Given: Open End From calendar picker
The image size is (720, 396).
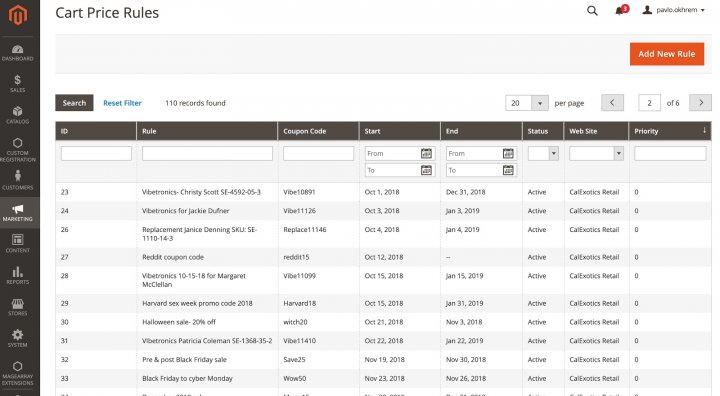Looking at the screenshot, I should point(508,153).
